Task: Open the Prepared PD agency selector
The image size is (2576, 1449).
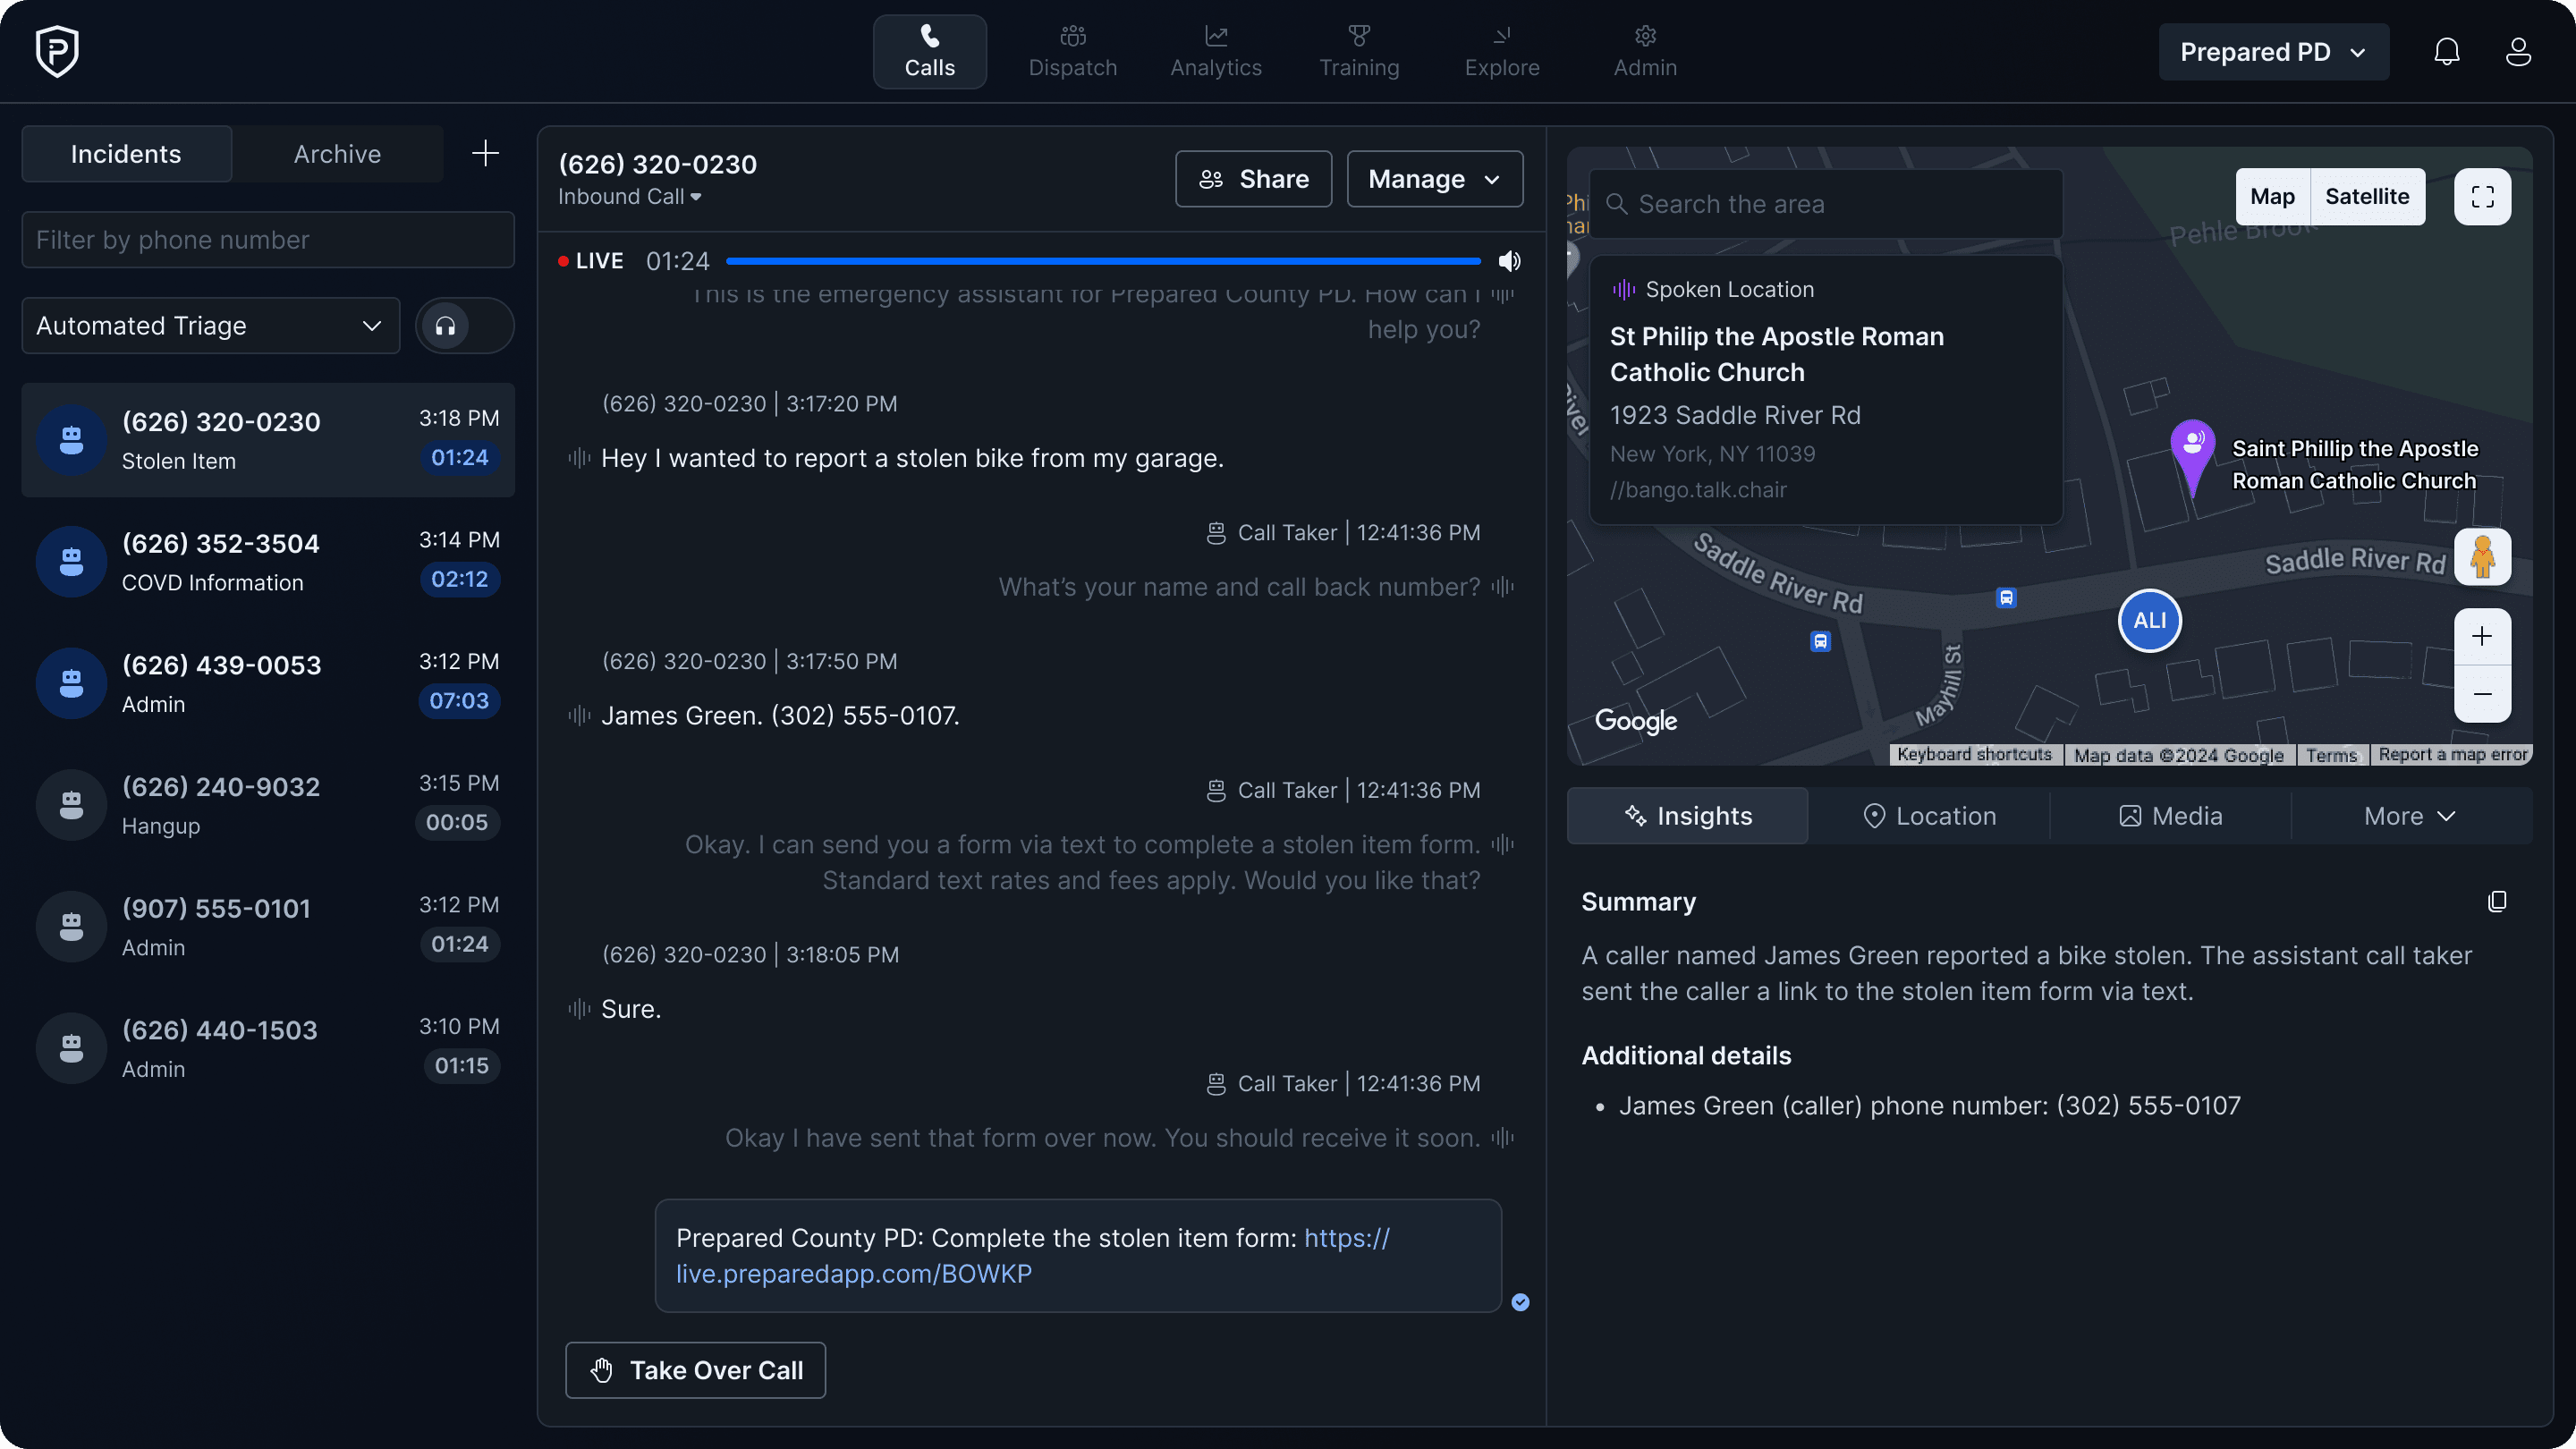Action: point(2272,52)
